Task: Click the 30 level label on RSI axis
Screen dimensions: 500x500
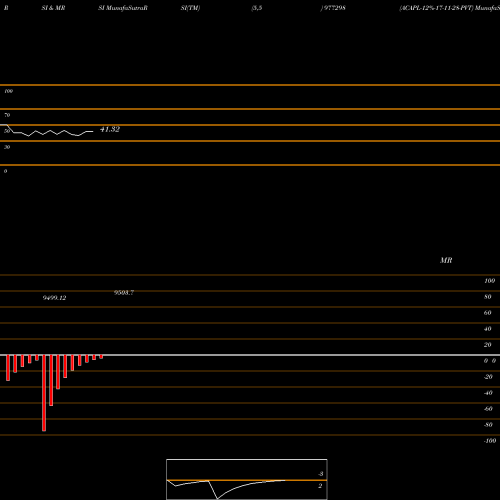Action: pos(7,147)
